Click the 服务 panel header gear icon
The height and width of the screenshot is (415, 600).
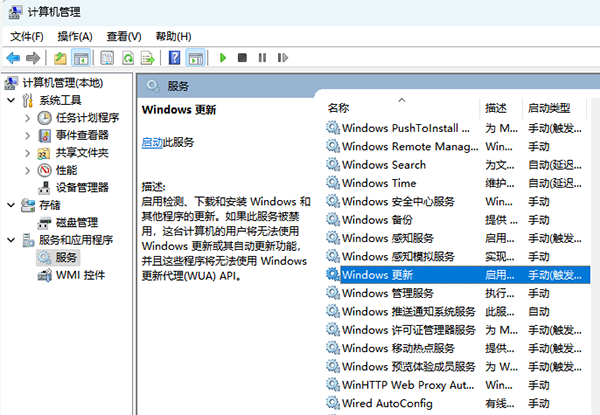pyautogui.click(x=153, y=86)
